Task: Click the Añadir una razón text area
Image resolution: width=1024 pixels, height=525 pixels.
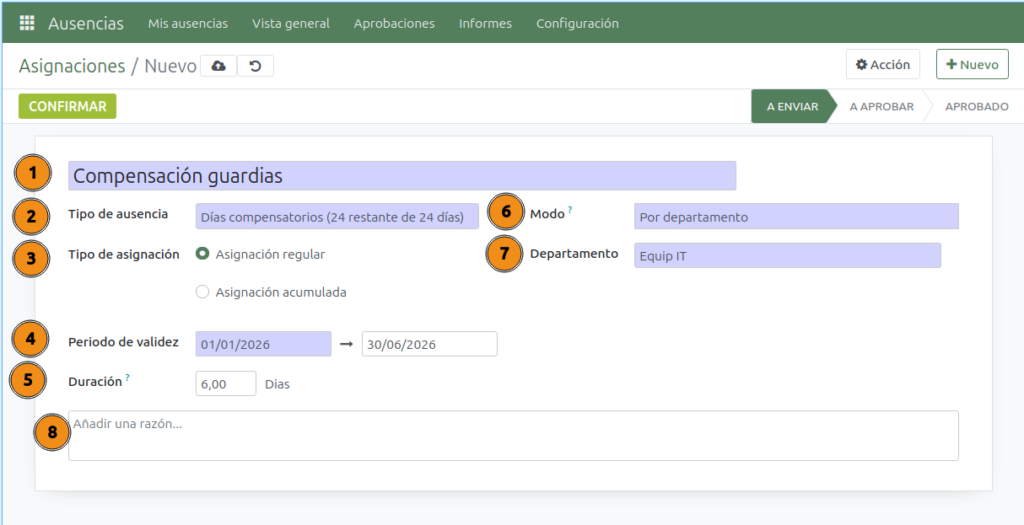Action: pyautogui.click(x=512, y=435)
